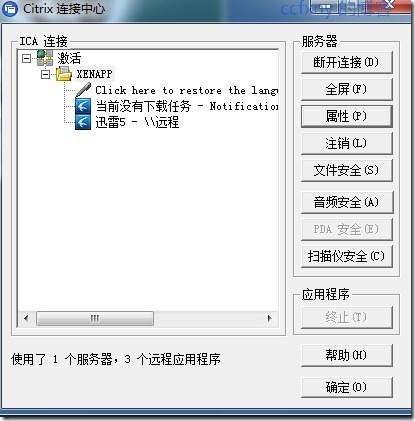The height and width of the screenshot is (421, 415).
Task: Confirm with the 确定(O) button
Action: point(347,387)
